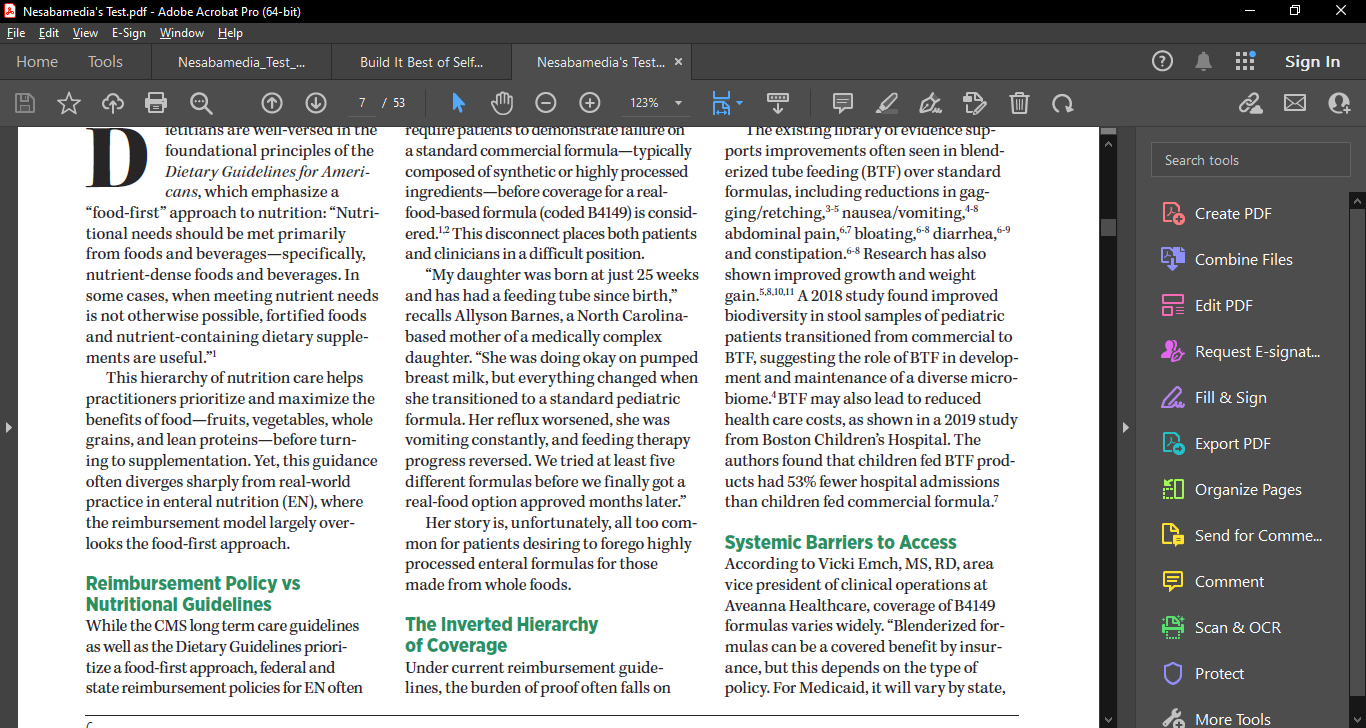Click the Print file icon
The height and width of the screenshot is (728, 1366).
[156, 103]
